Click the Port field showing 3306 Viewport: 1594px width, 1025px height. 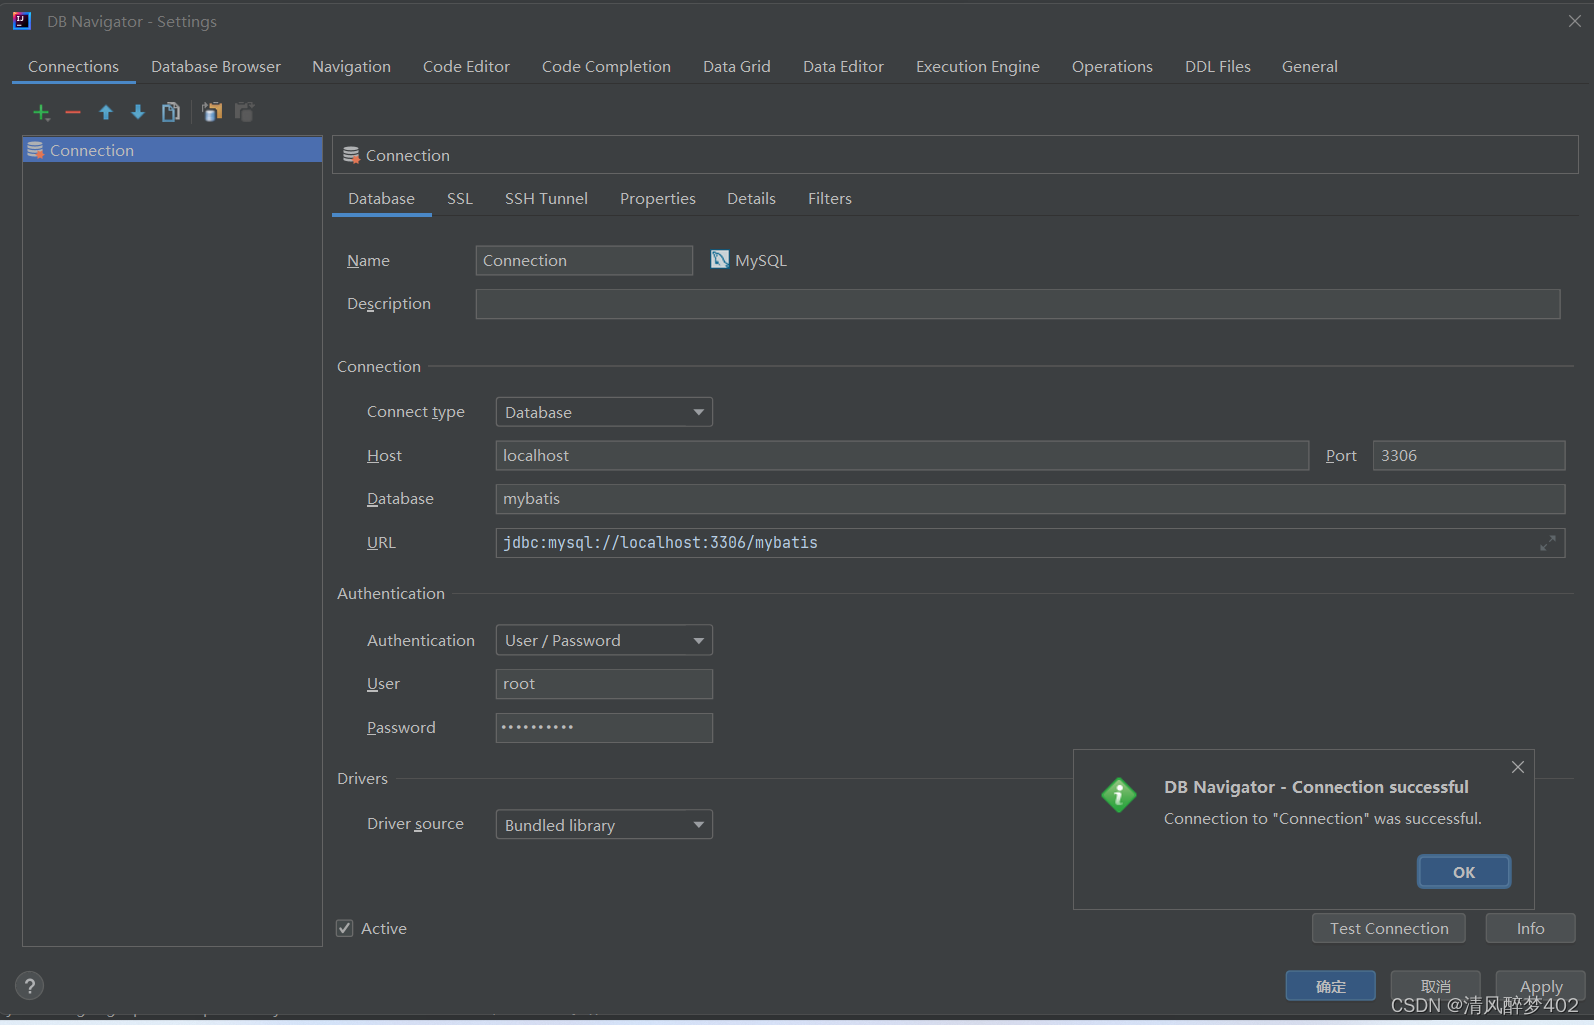[1469, 455]
